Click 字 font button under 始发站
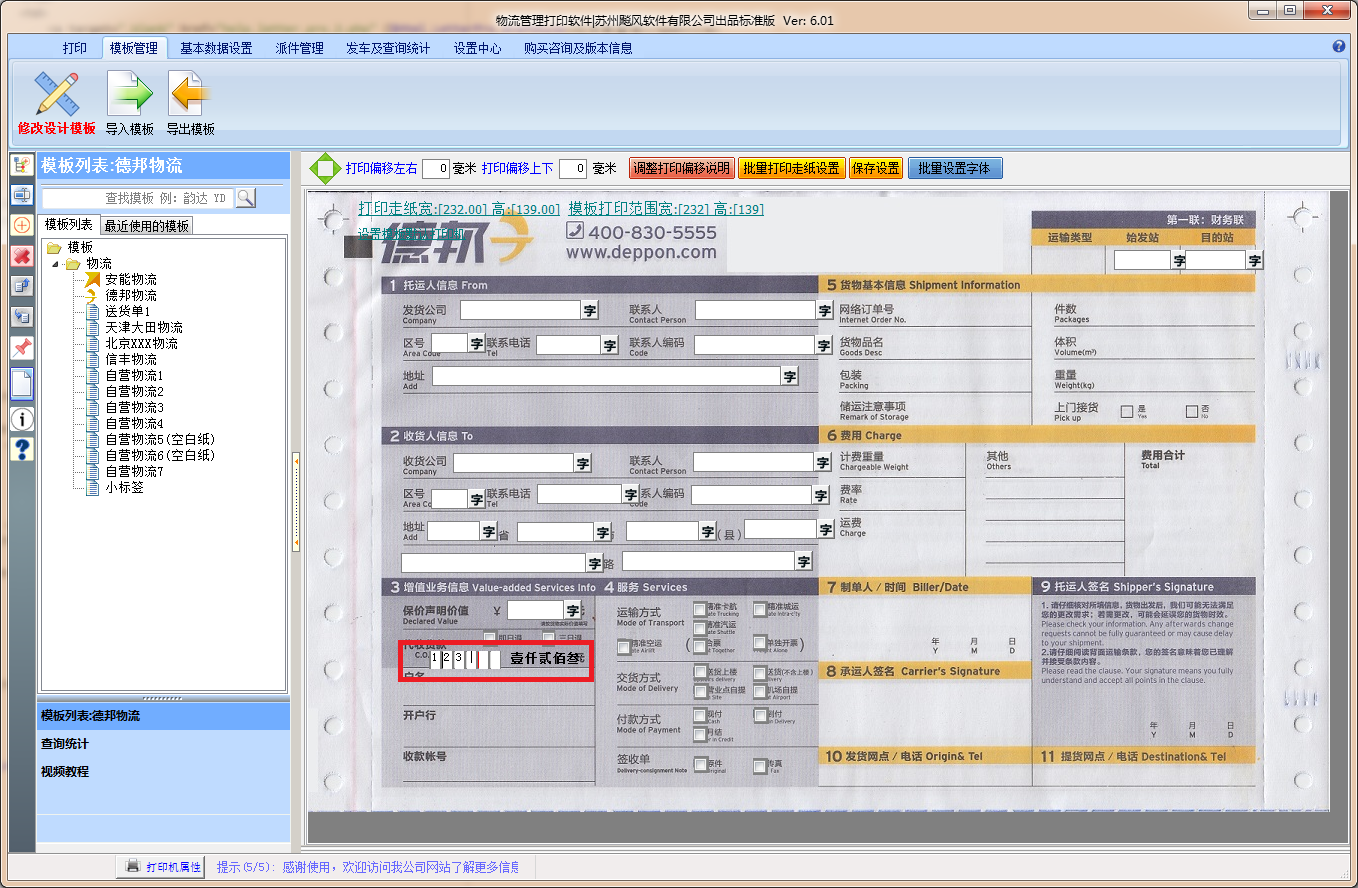 [x=1178, y=260]
